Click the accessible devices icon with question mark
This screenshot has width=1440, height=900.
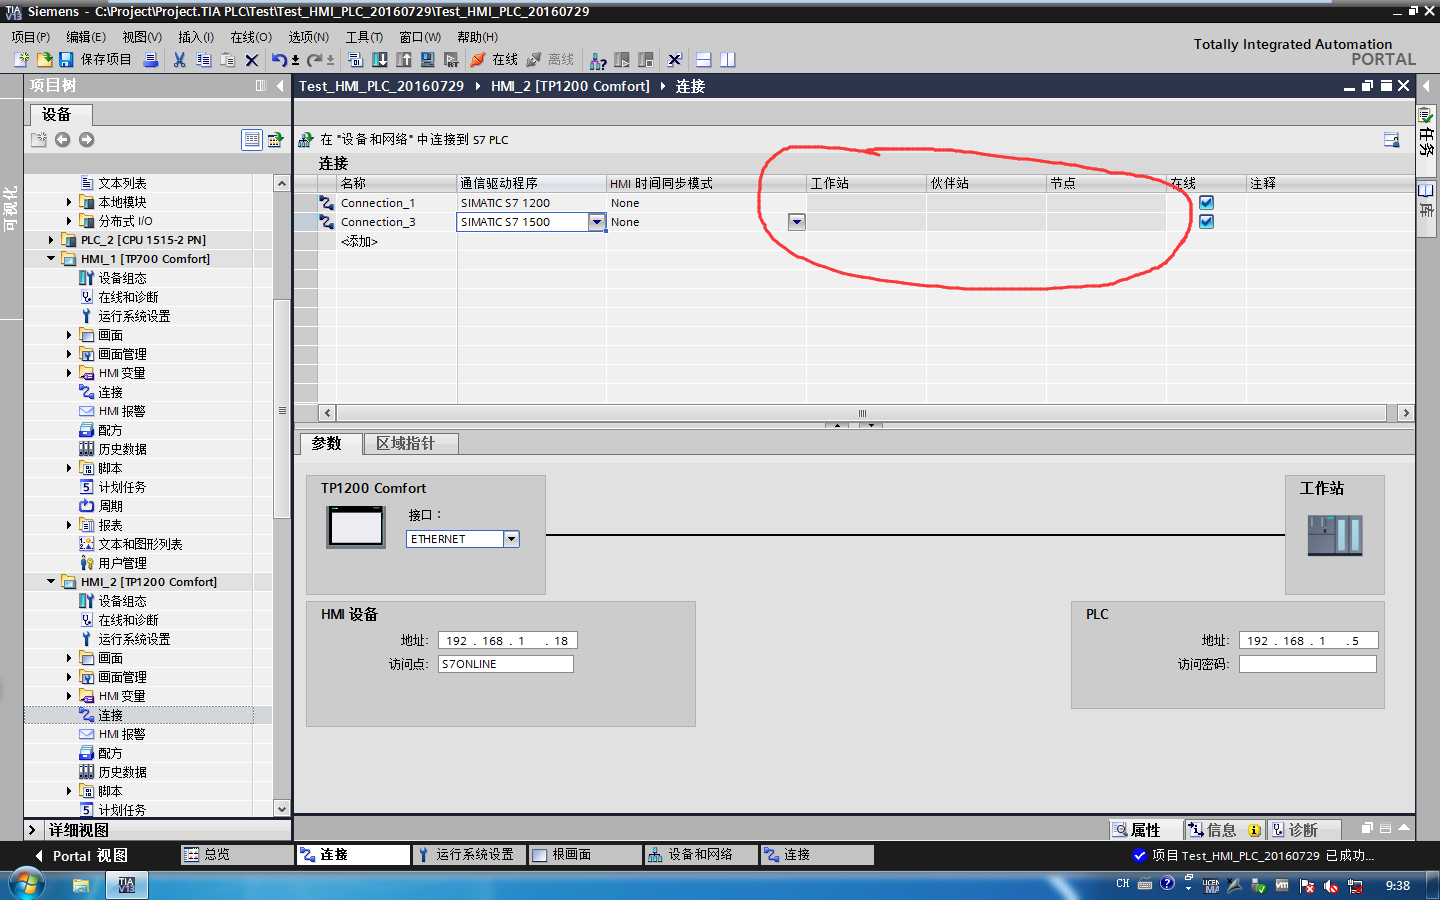click(x=598, y=61)
